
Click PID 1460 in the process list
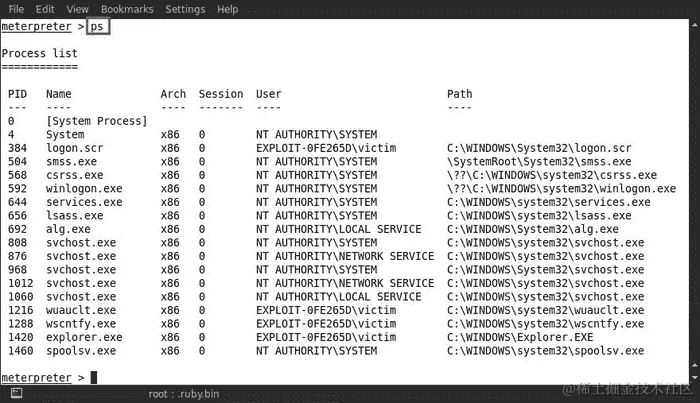(21, 351)
